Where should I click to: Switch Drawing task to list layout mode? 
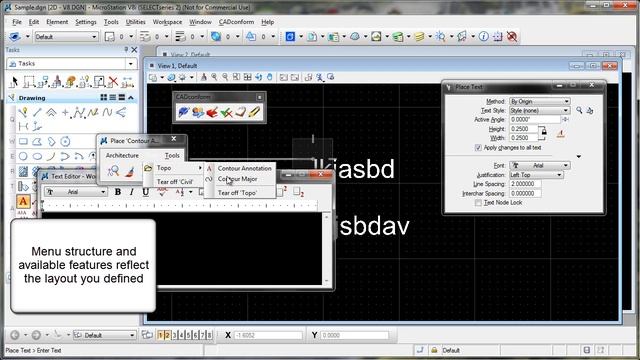pos(113,98)
